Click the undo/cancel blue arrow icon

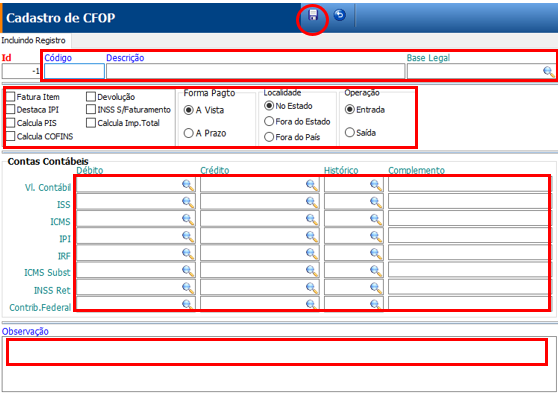tap(339, 15)
